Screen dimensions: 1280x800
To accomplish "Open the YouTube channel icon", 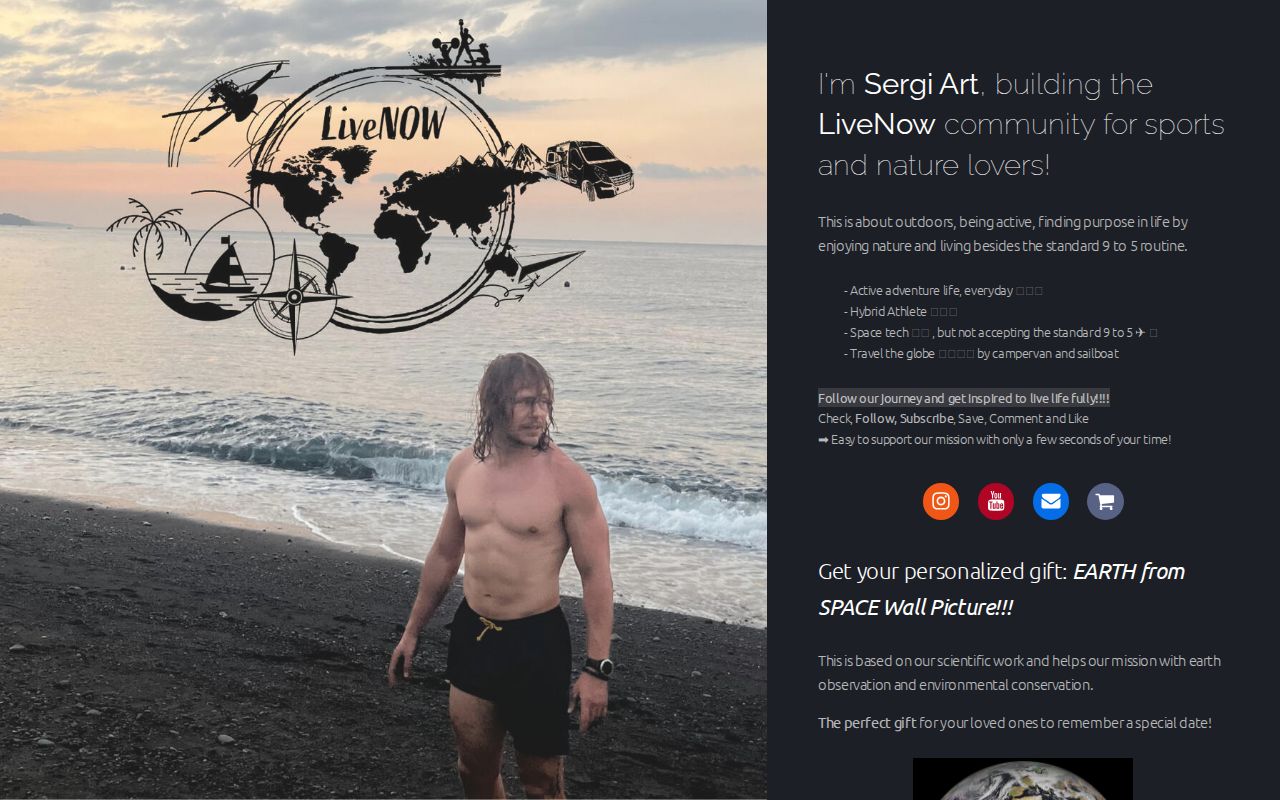I will tap(996, 502).
